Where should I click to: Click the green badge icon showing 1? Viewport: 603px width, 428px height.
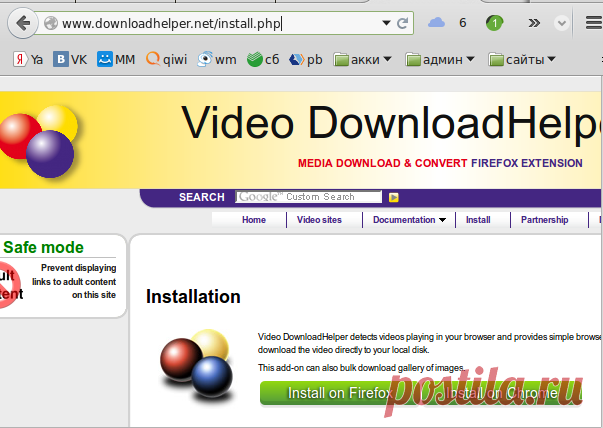[494, 23]
